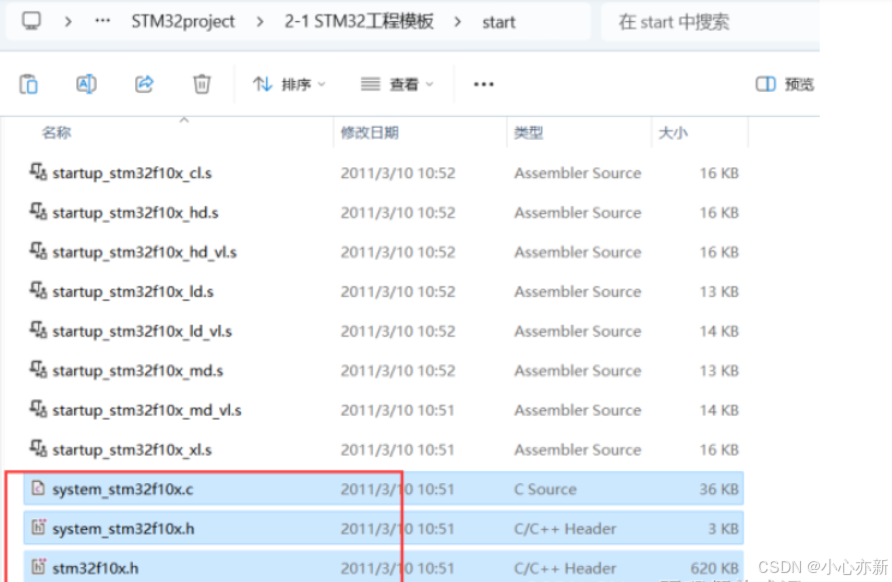Expand chevron after STM32project in breadcrumb
Viewport: 892px width, 582px height.
tap(260, 22)
